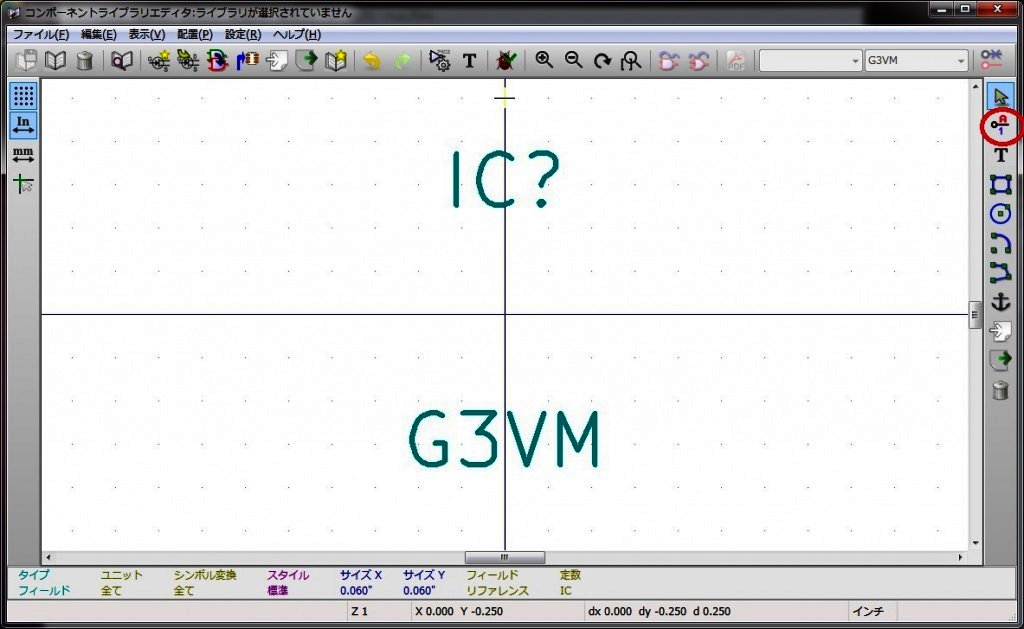Screen dimensions: 1024x629
Task: Select working library book icon
Action: [56, 60]
